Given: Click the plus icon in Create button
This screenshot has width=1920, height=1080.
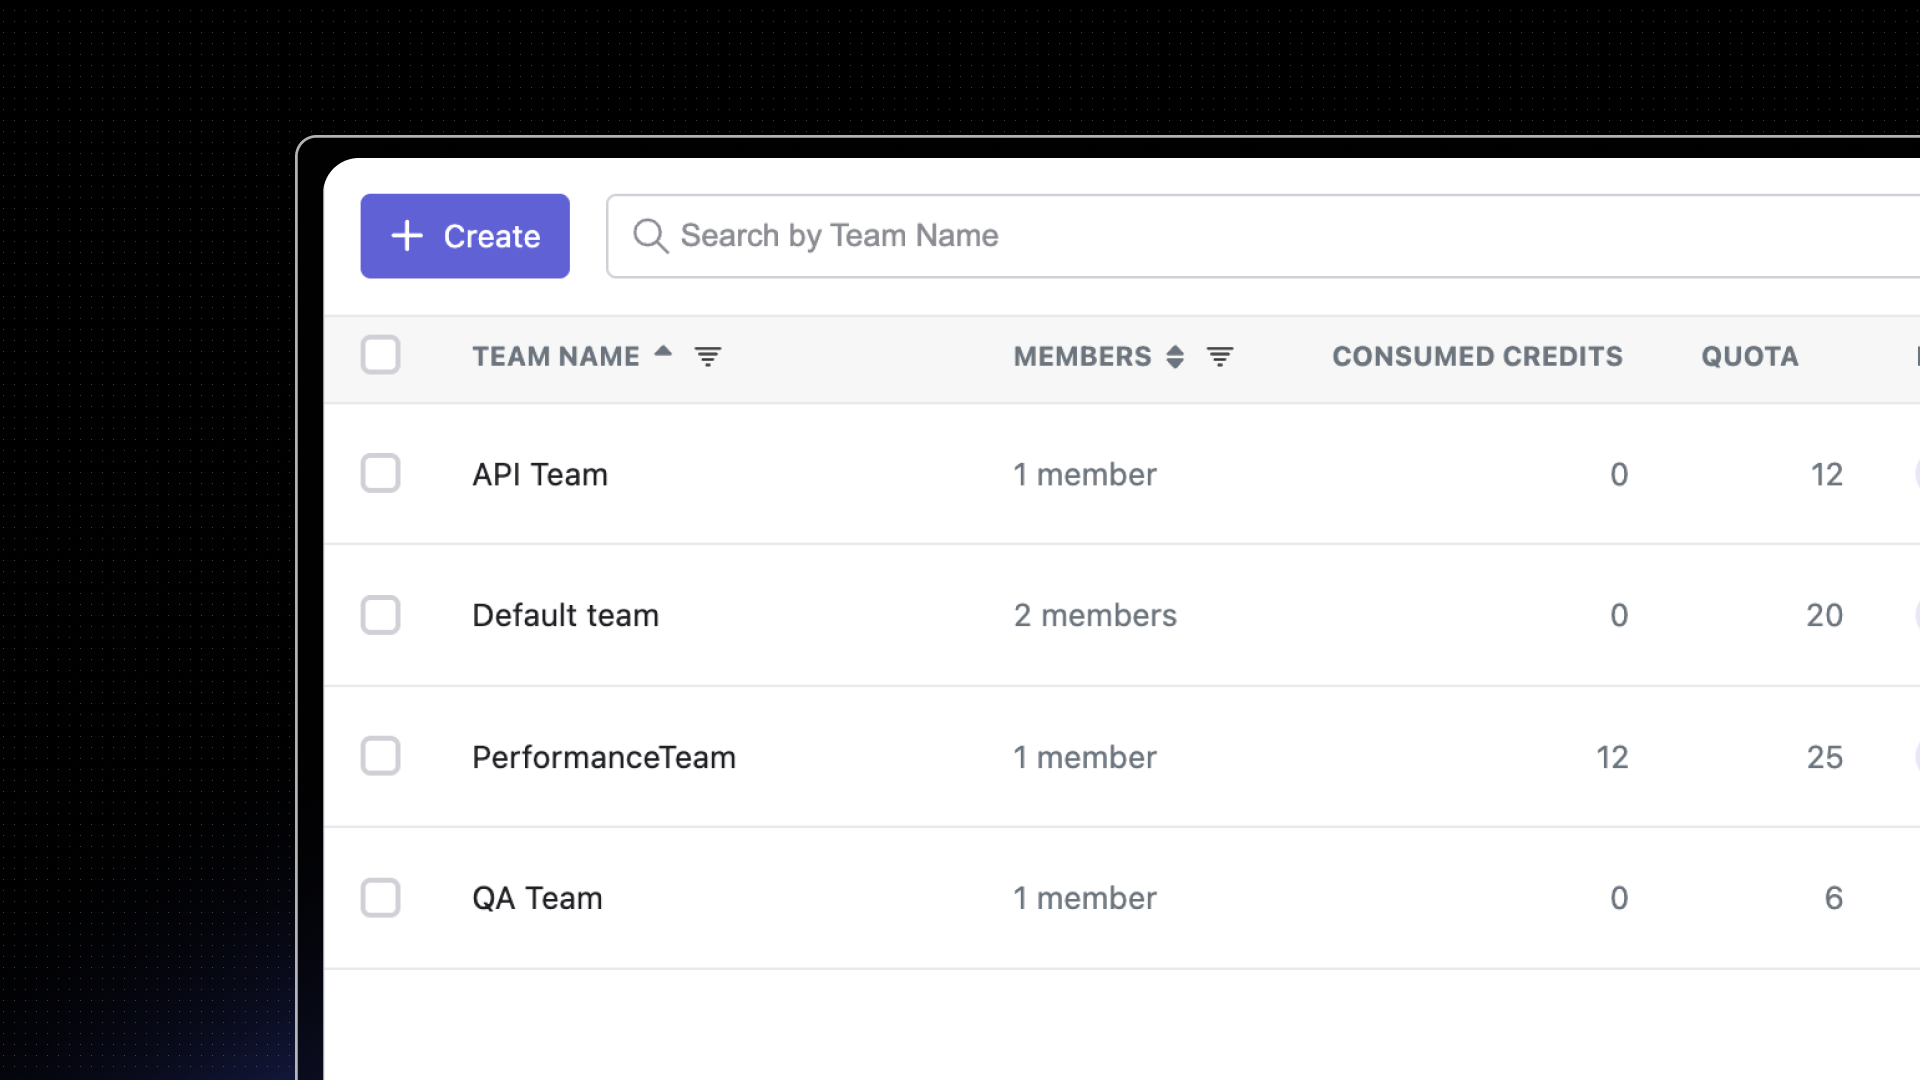Looking at the screenshot, I should pyautogui.click(x=407, y=236).
